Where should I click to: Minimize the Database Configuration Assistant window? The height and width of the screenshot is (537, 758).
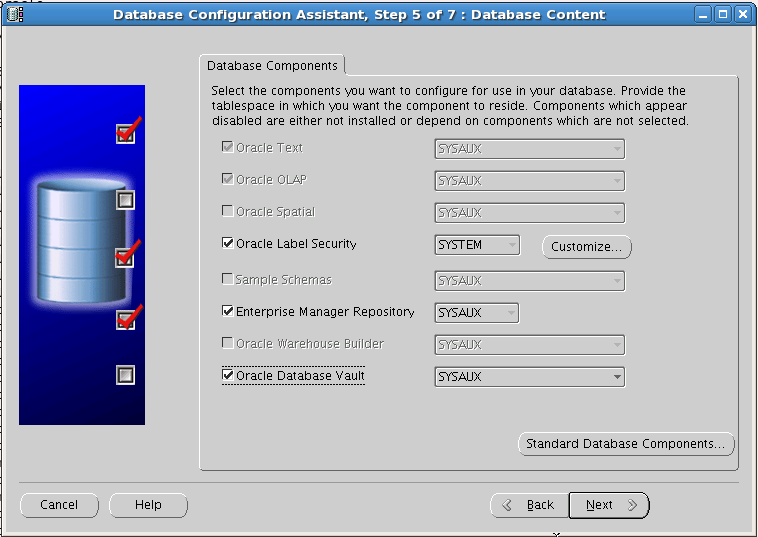tap(703, 15)
